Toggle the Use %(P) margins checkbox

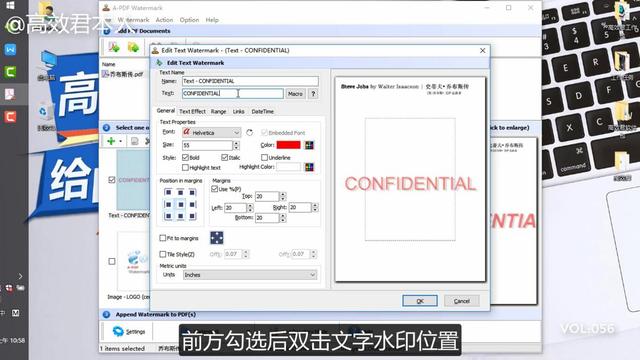click(214, 189)
